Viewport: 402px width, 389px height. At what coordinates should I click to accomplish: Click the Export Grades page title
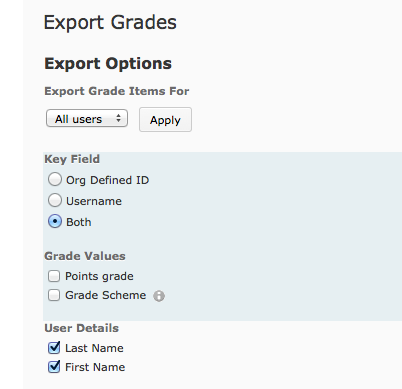click(110, 22)
